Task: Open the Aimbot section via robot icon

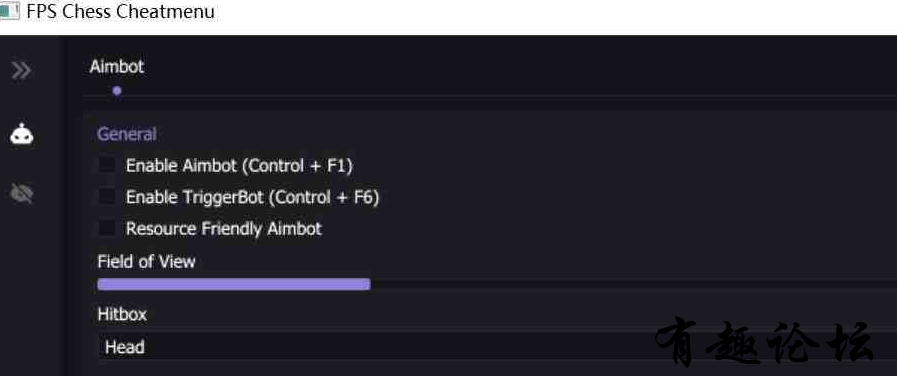Action: 22,134
